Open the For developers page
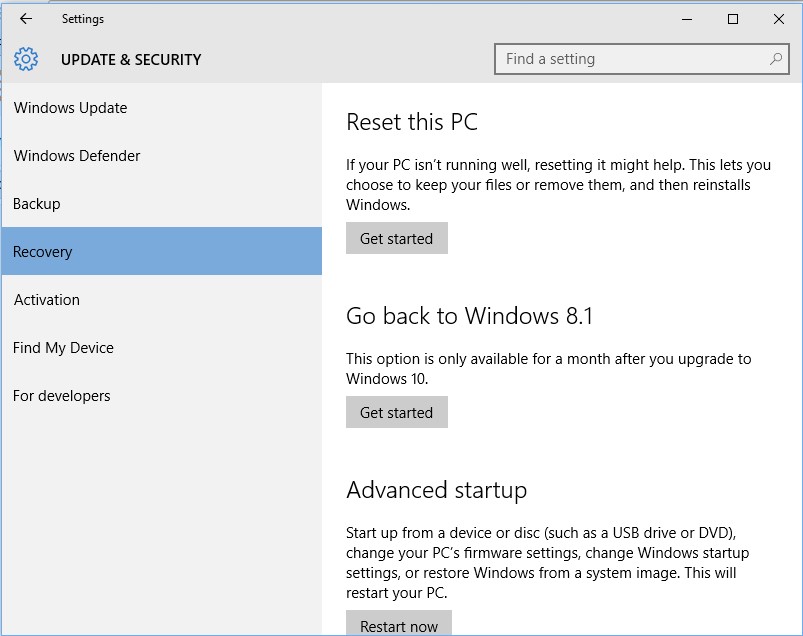 [x=162, y=396]
